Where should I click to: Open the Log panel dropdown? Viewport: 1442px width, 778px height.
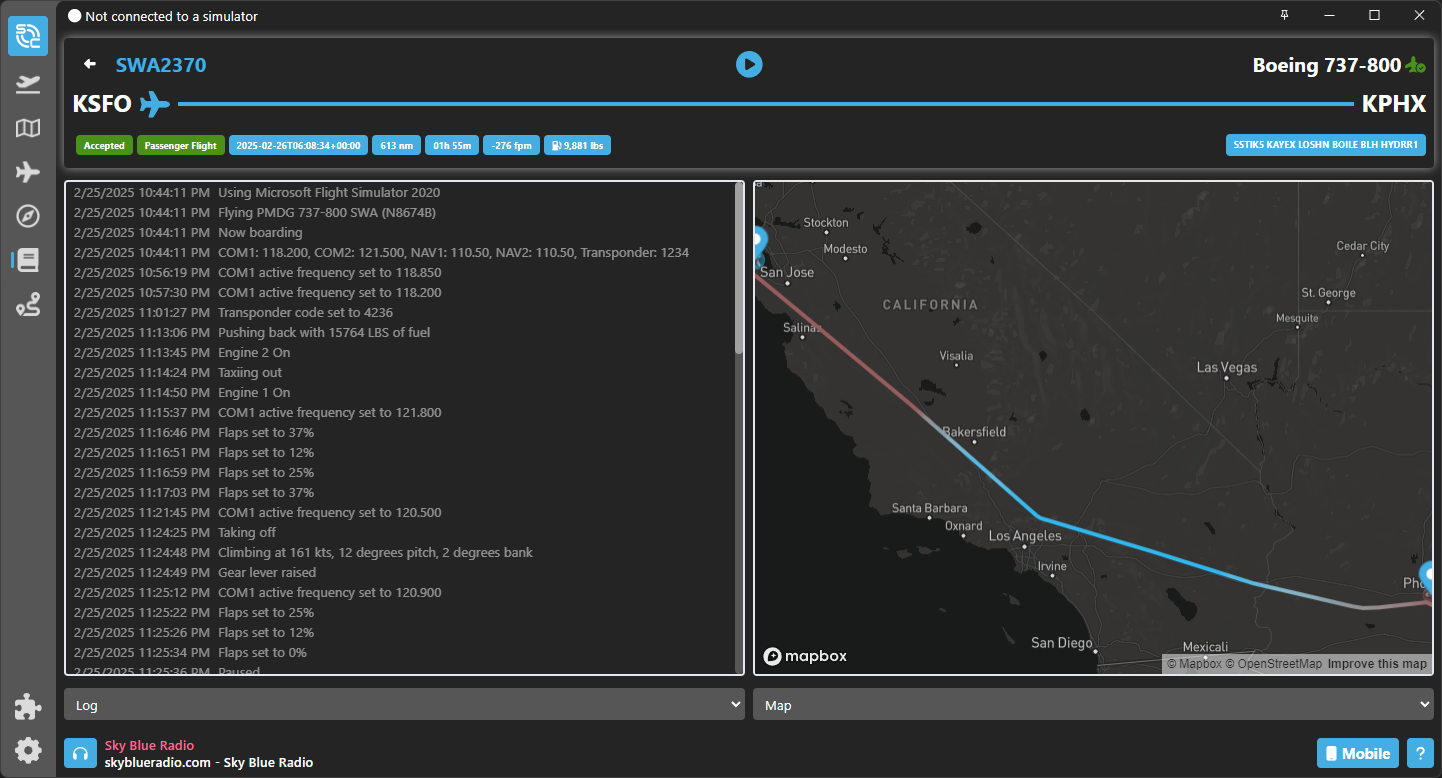[x=405, y=705]
